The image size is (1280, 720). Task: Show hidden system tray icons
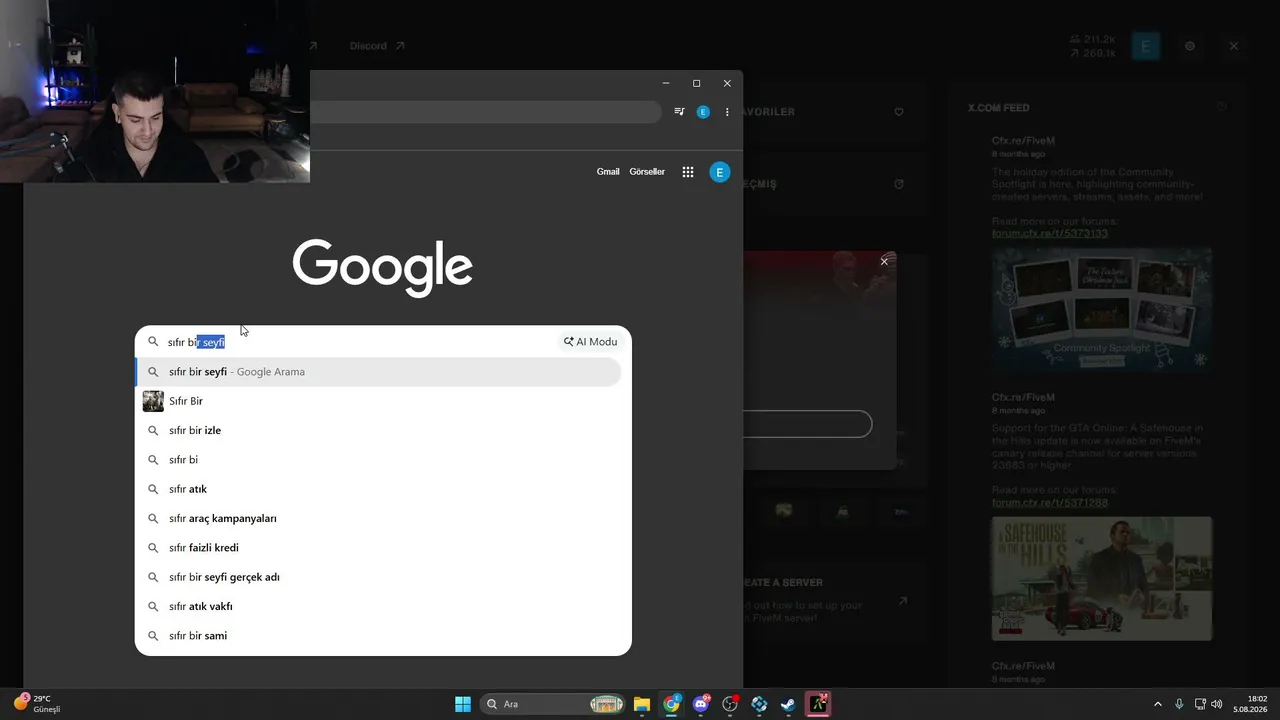(1158, 704)
